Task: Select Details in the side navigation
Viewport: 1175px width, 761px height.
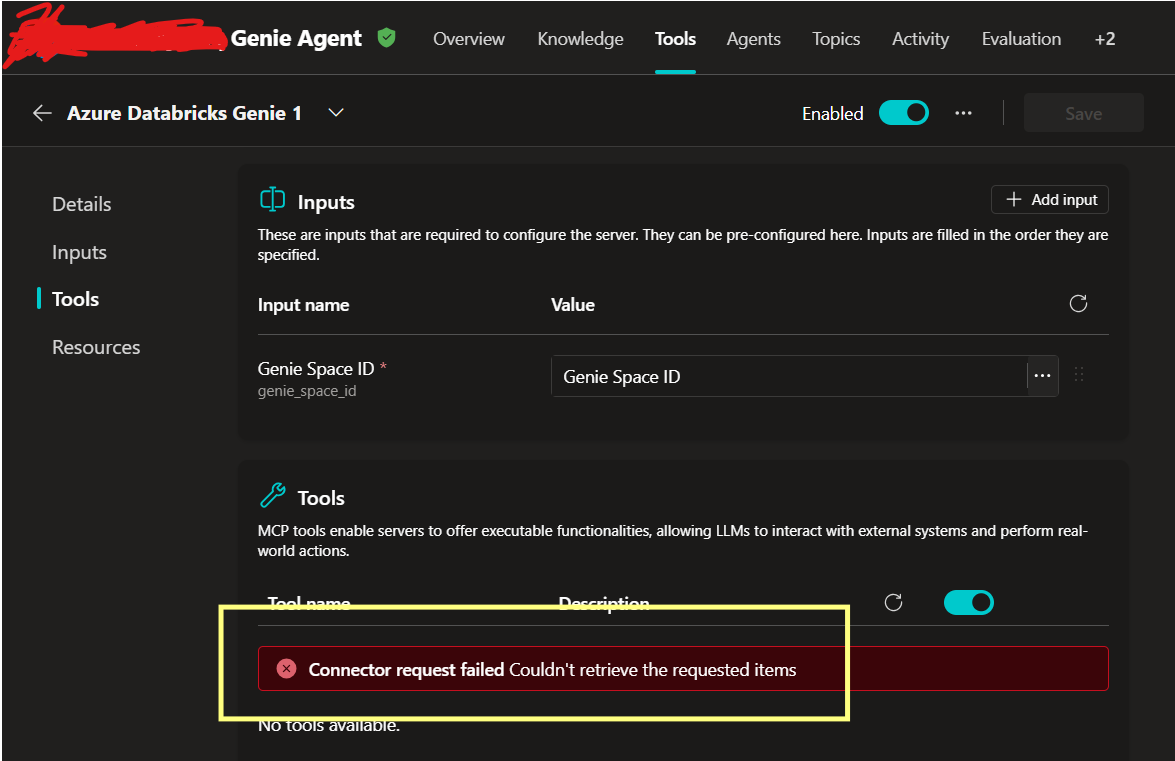Action: tap(82, 204)
